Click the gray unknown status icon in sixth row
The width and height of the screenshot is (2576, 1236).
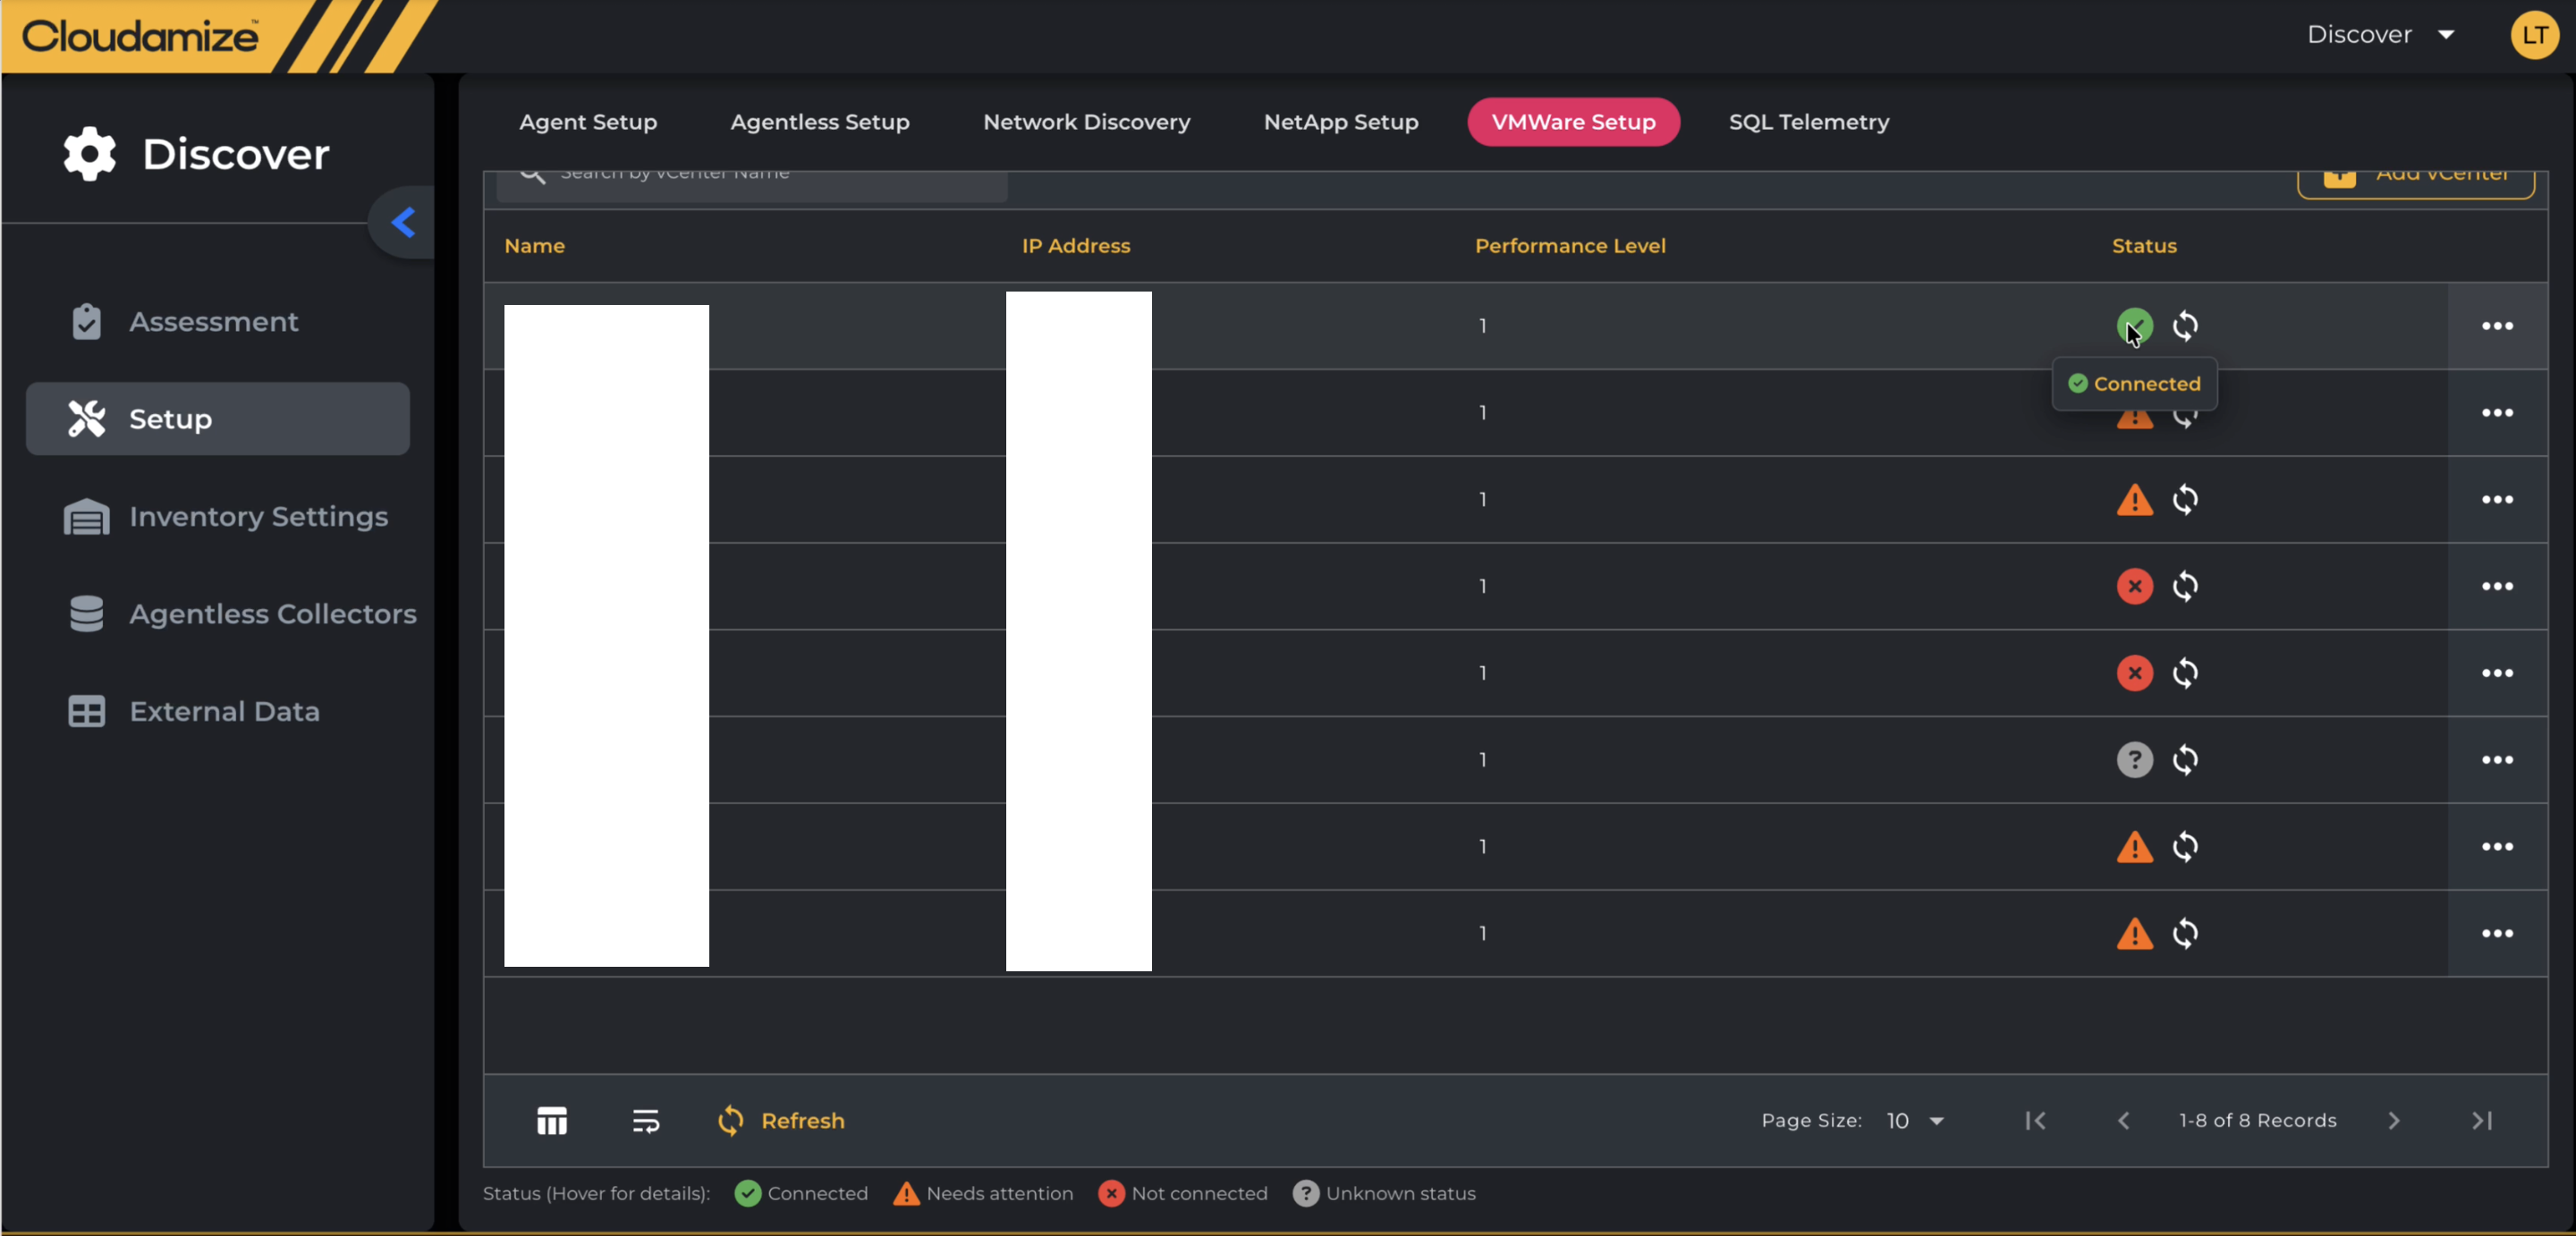coord(2134,760)
